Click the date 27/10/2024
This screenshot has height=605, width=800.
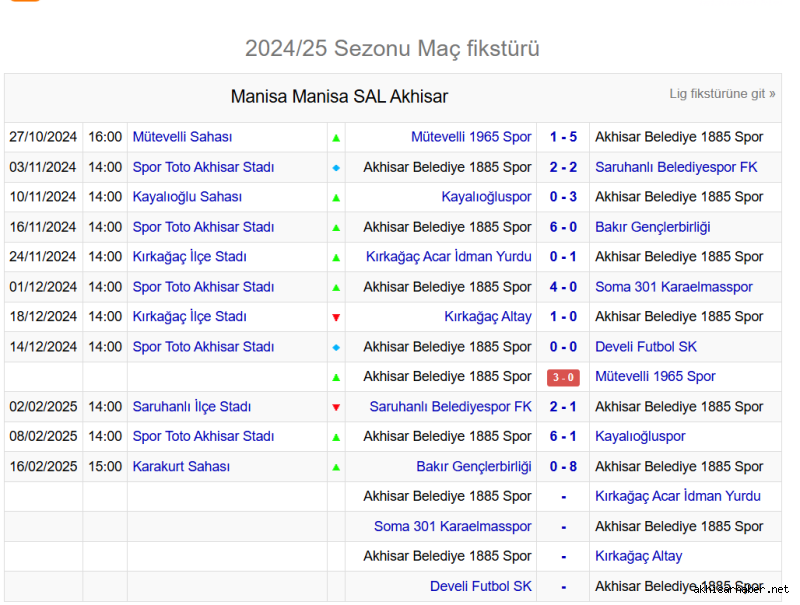click(x=43, y=137)
